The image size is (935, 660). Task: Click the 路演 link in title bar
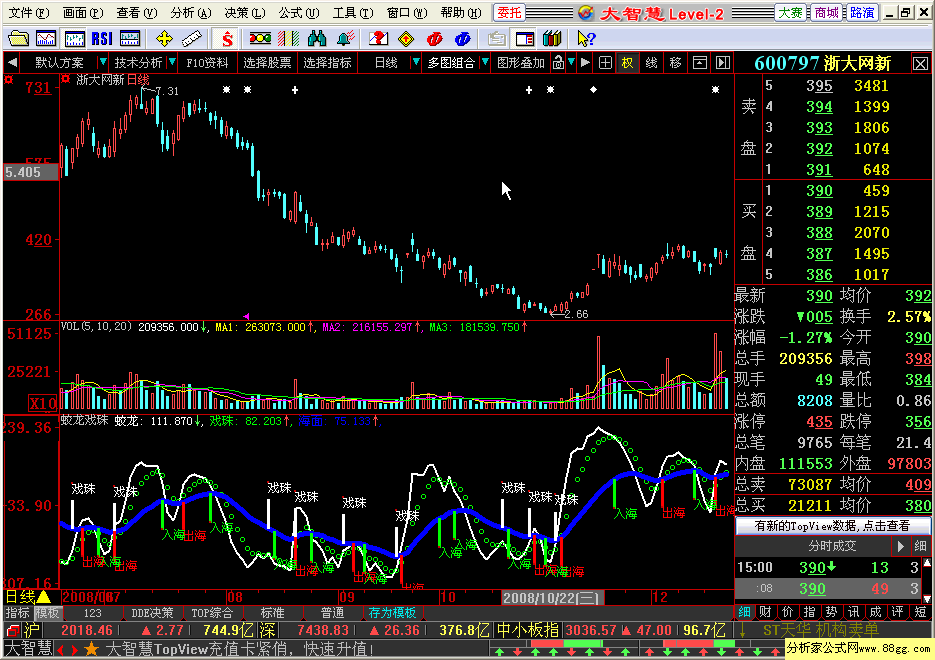coord(862,13)
